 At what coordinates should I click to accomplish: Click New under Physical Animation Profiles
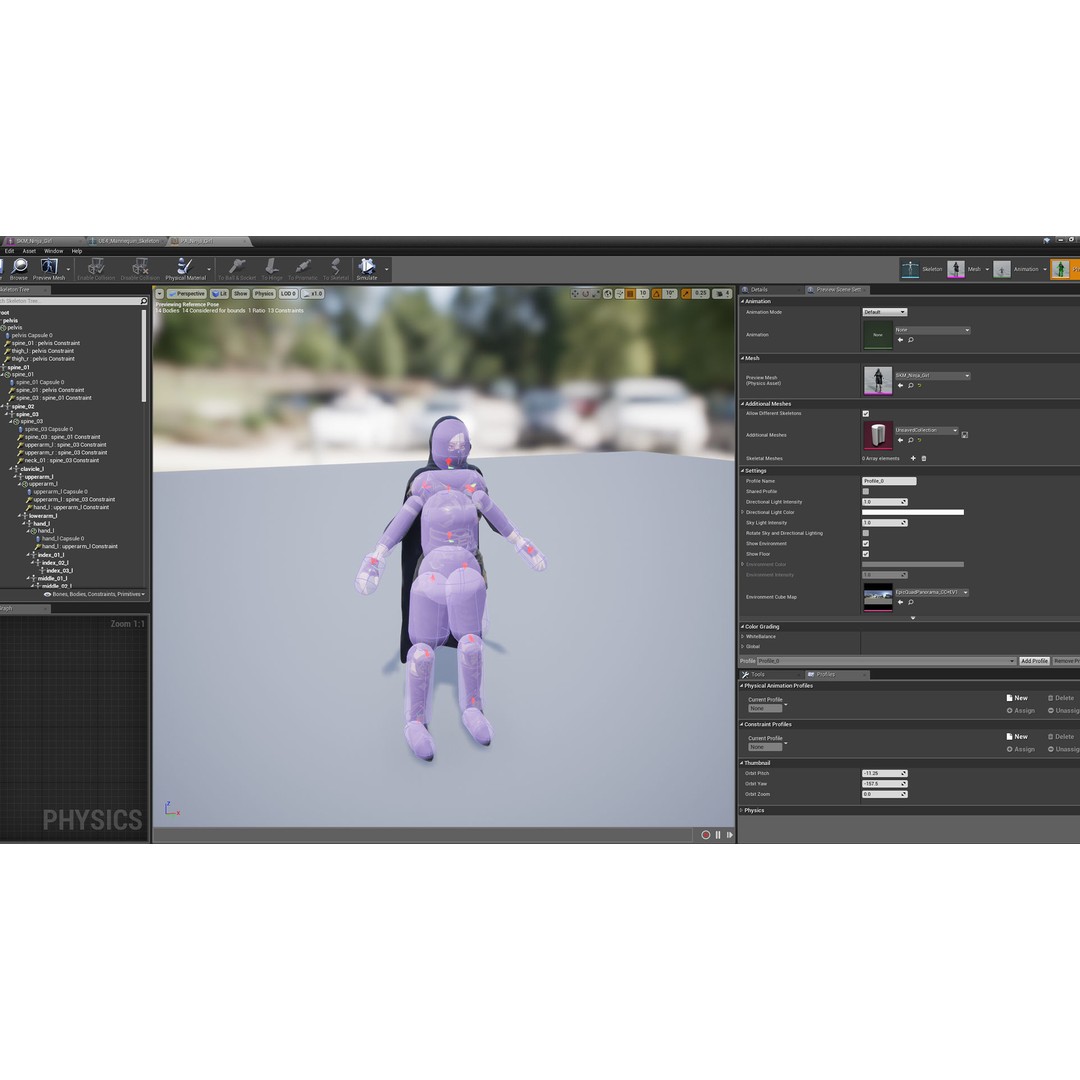point(1017,698)
